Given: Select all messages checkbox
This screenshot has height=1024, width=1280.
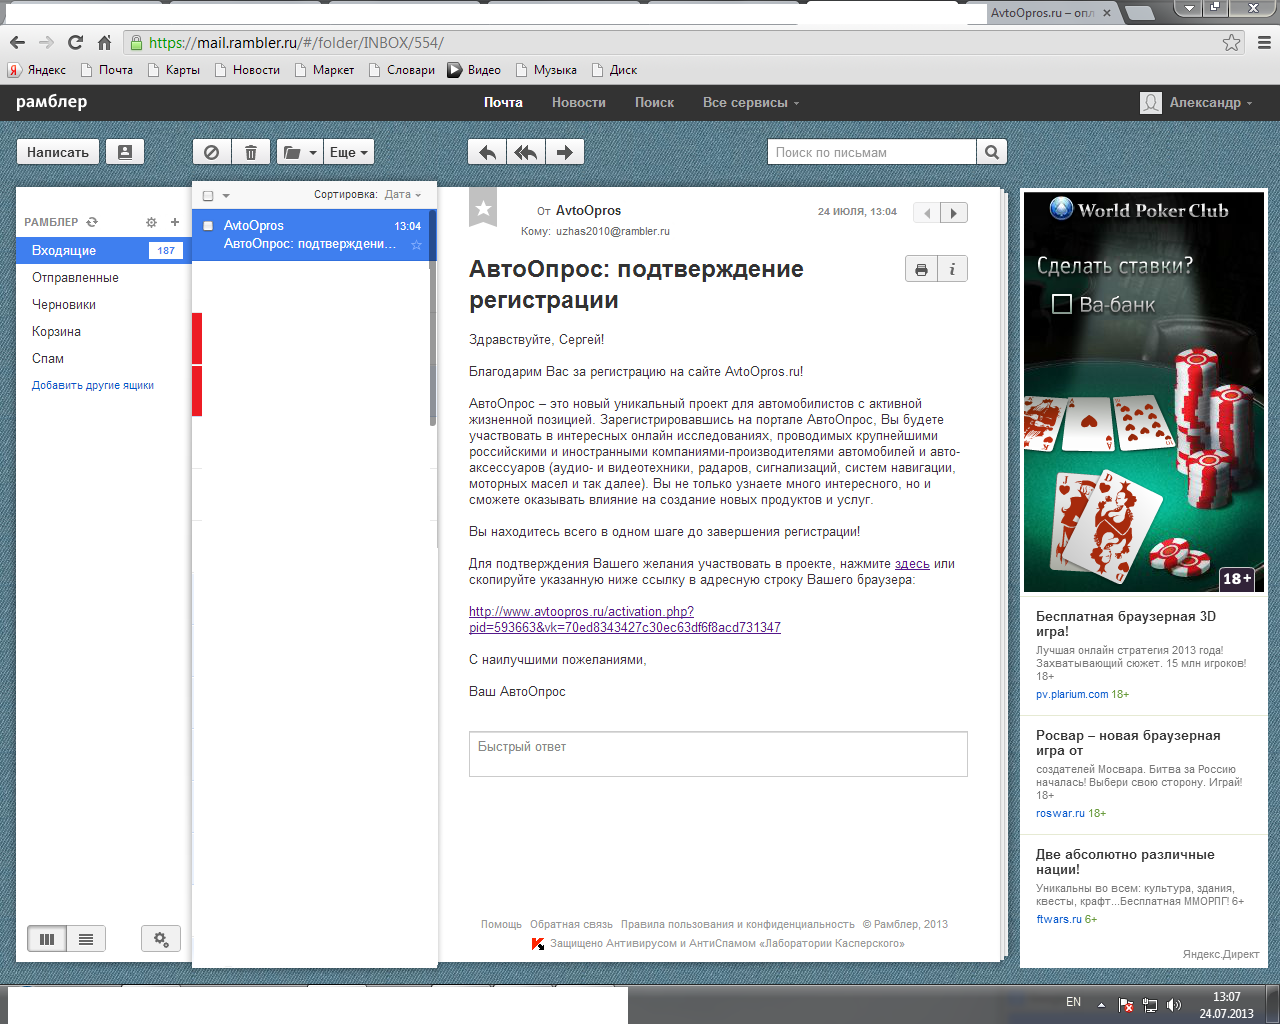Looking at the screenshot, I should (208, 195).
